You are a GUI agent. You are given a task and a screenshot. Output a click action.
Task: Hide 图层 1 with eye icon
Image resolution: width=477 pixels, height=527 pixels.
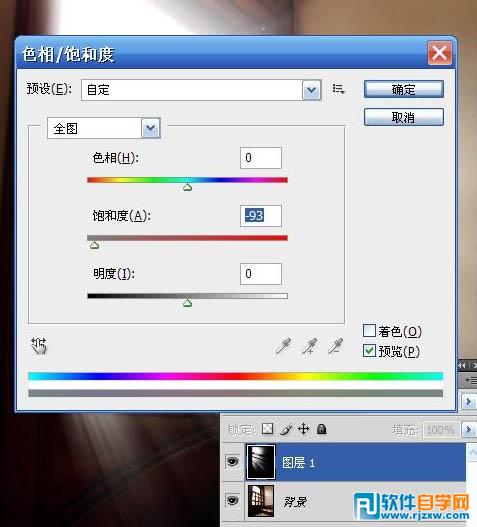[232, 461]
